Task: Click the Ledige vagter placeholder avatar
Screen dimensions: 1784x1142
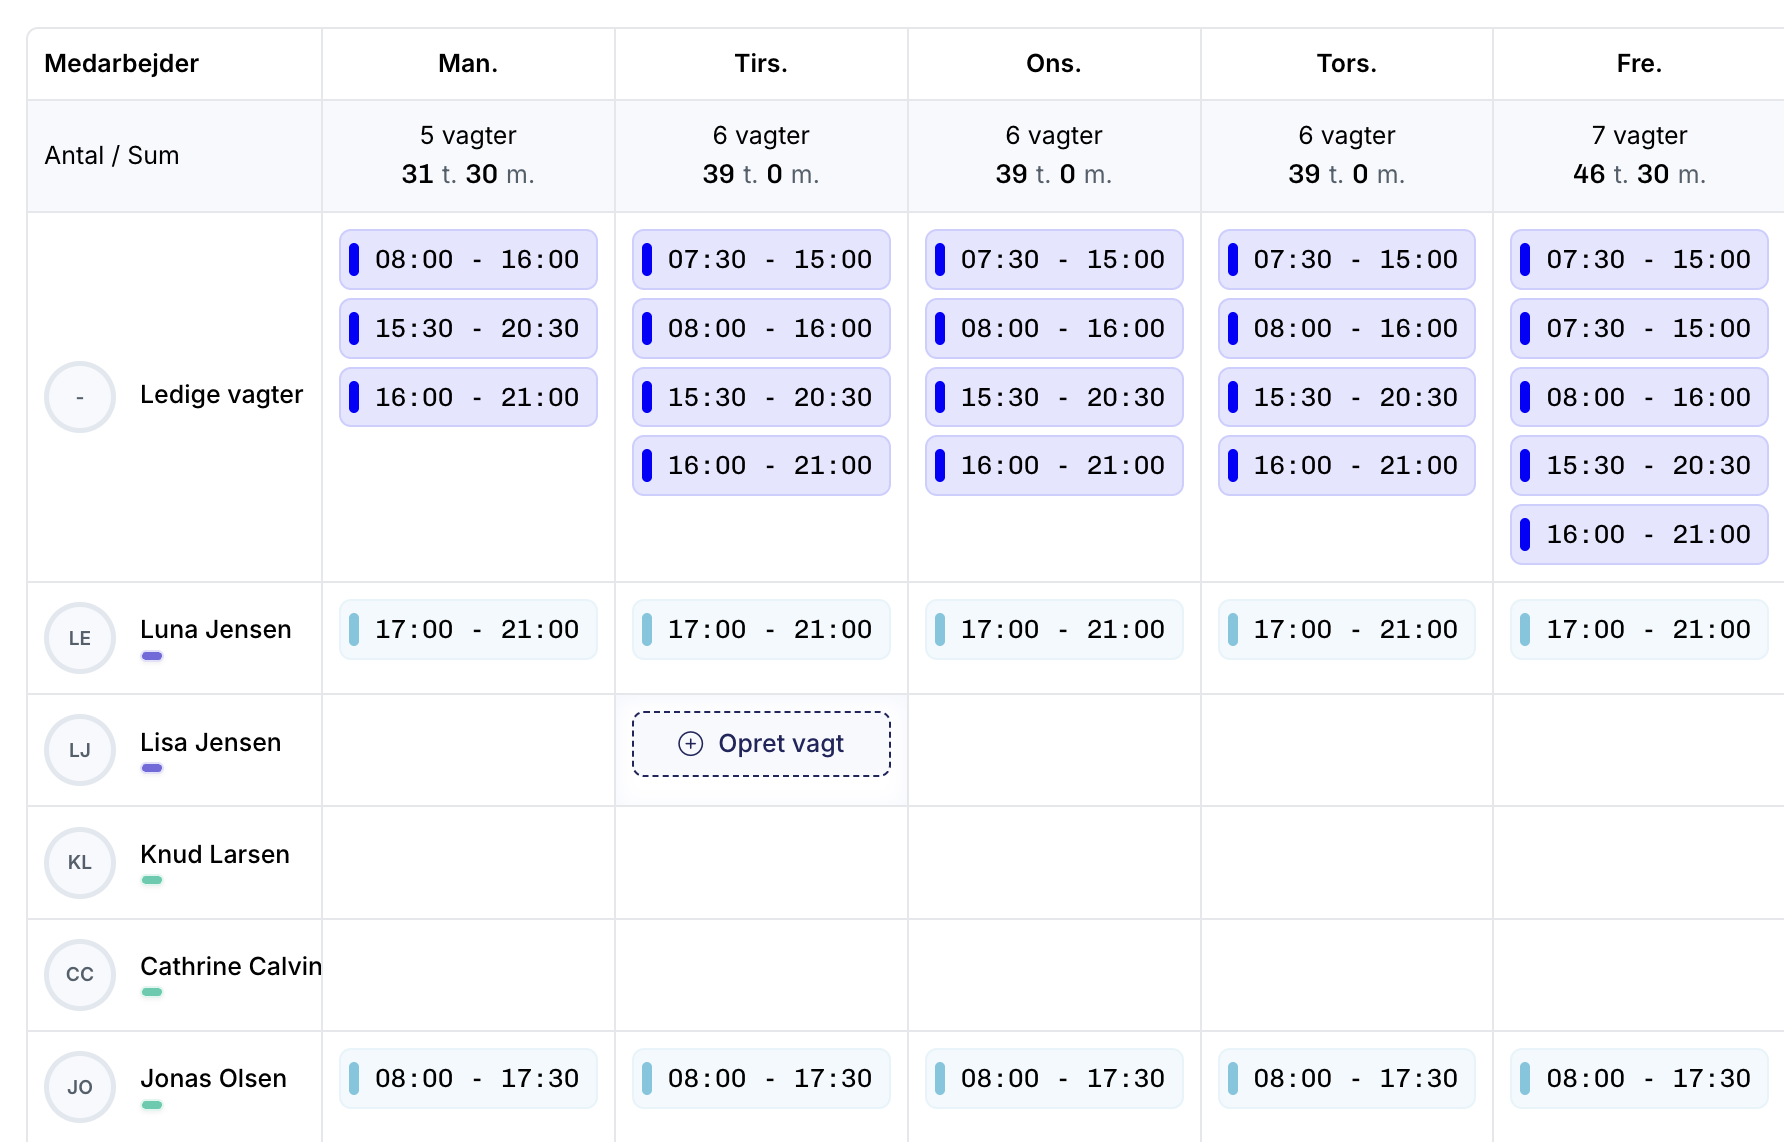Action: [x=80, y=397]
